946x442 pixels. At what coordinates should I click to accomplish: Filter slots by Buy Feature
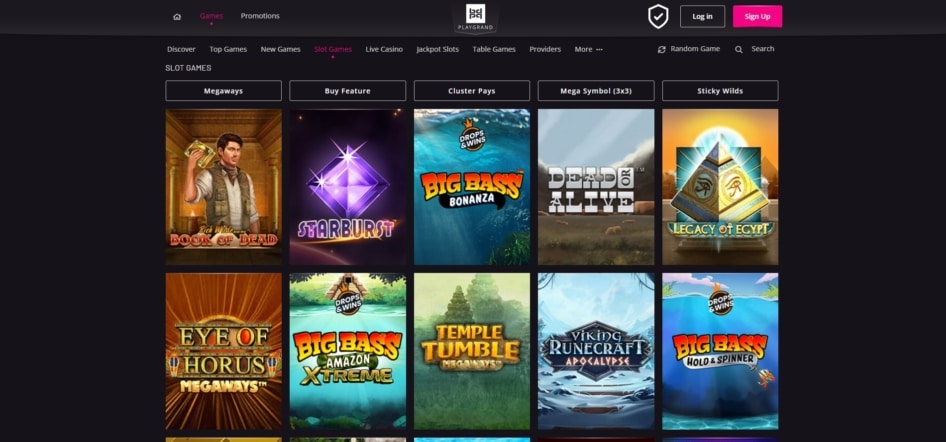(348, 91)
